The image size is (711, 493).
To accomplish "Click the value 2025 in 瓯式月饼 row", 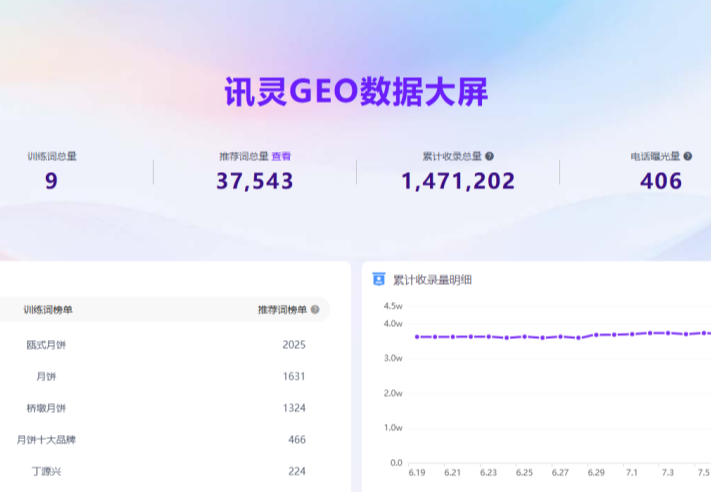I will click(294, 345).
